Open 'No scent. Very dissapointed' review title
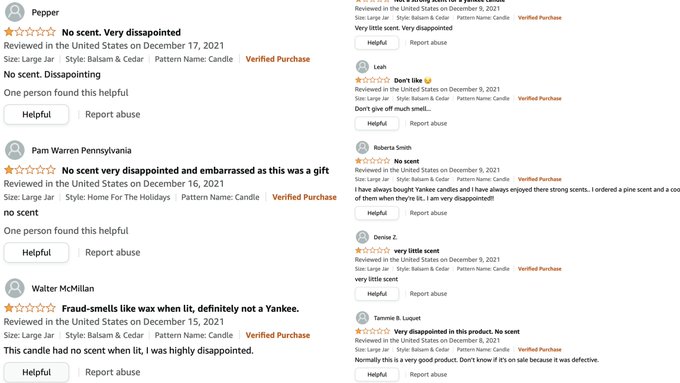 coord(121,32)
